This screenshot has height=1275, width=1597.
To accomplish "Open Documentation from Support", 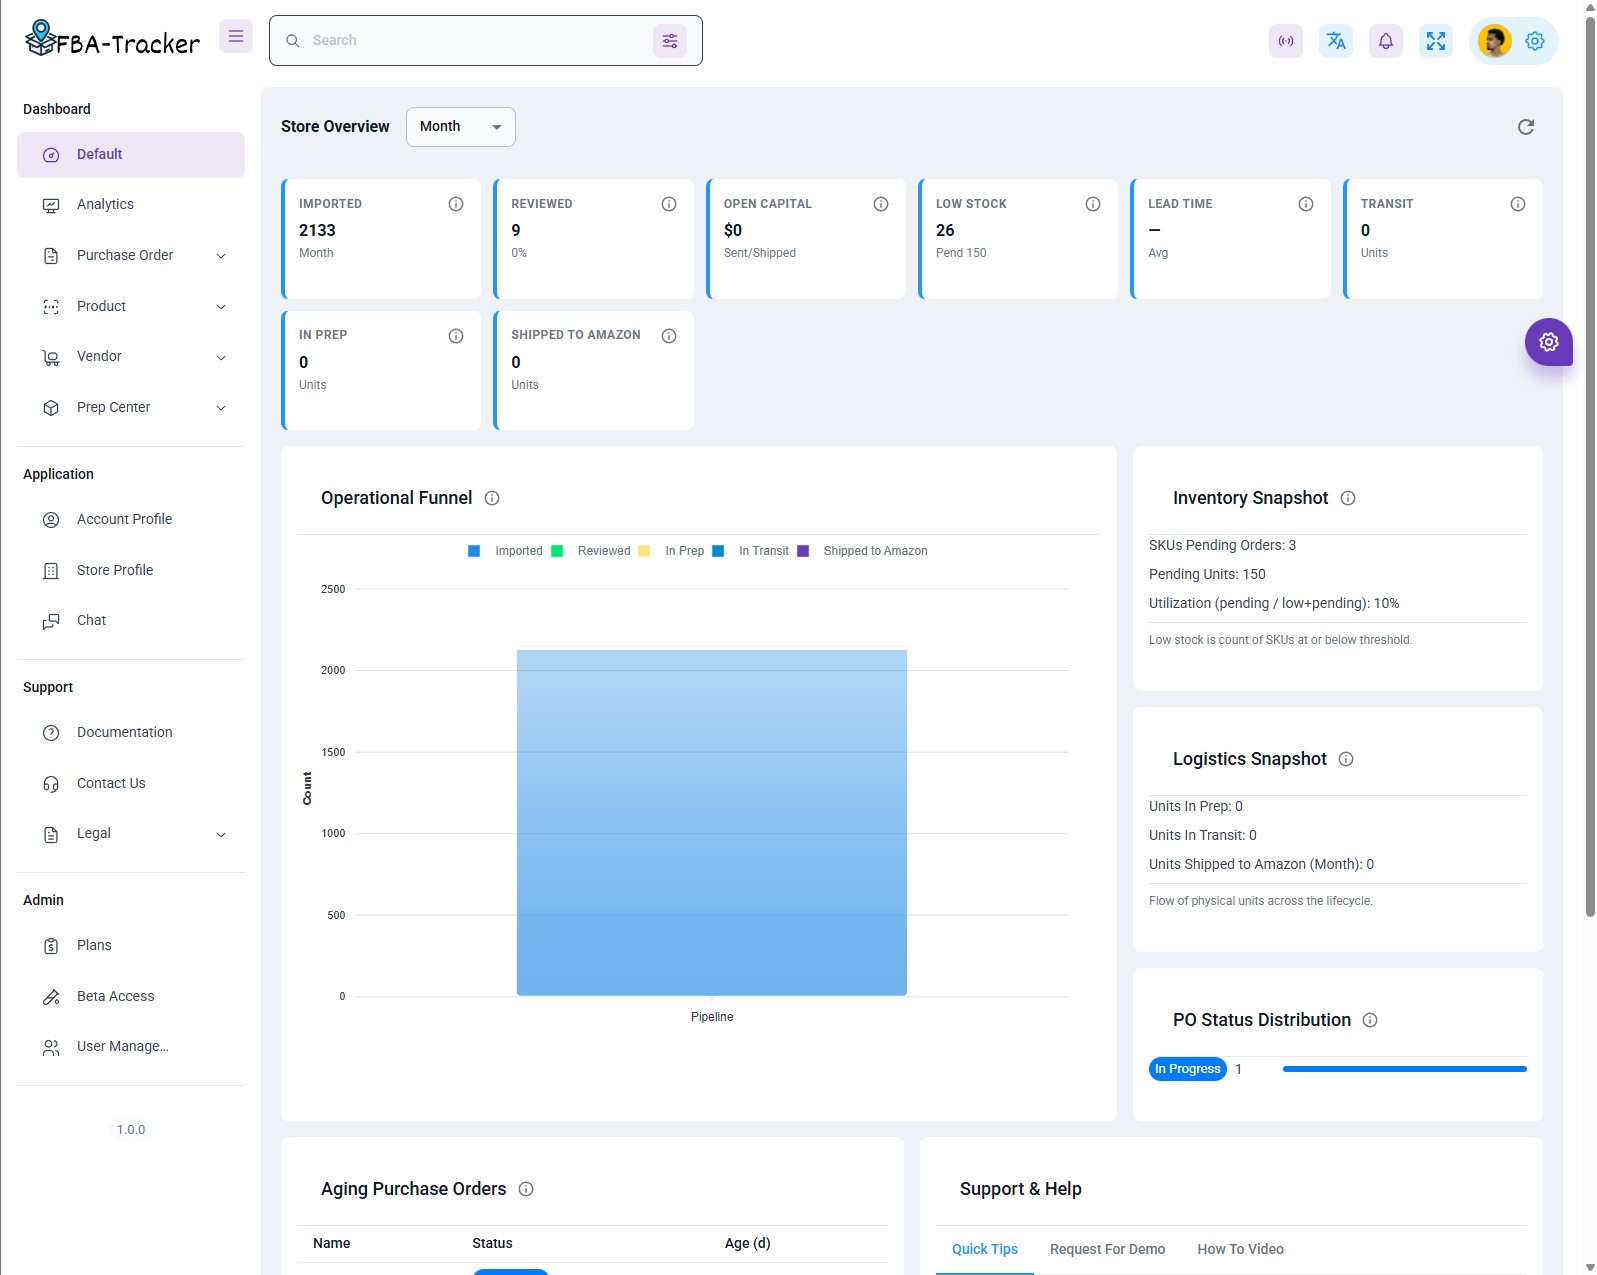I will (x=131, y=733).
